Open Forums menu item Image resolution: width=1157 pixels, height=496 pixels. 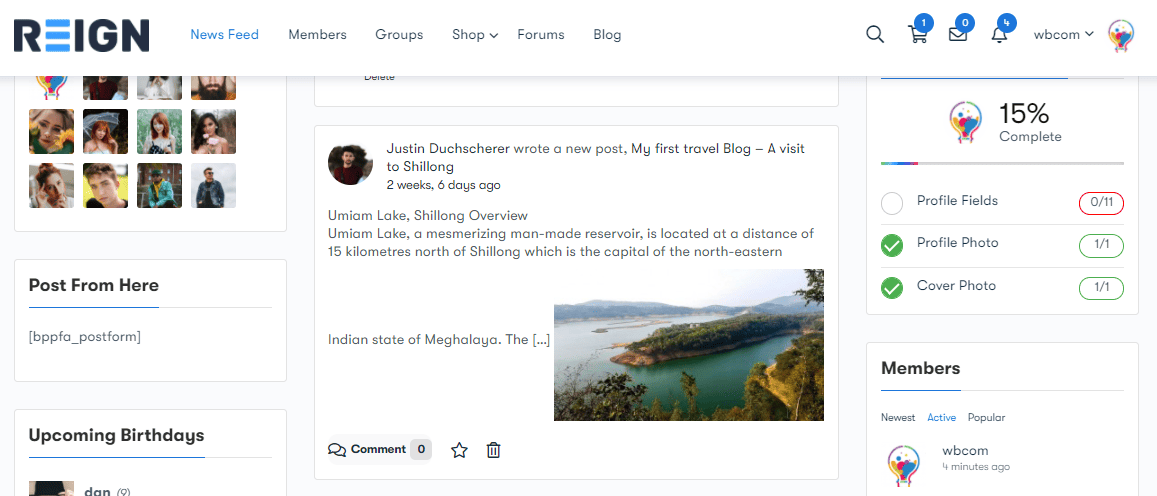tap(541, 35)
